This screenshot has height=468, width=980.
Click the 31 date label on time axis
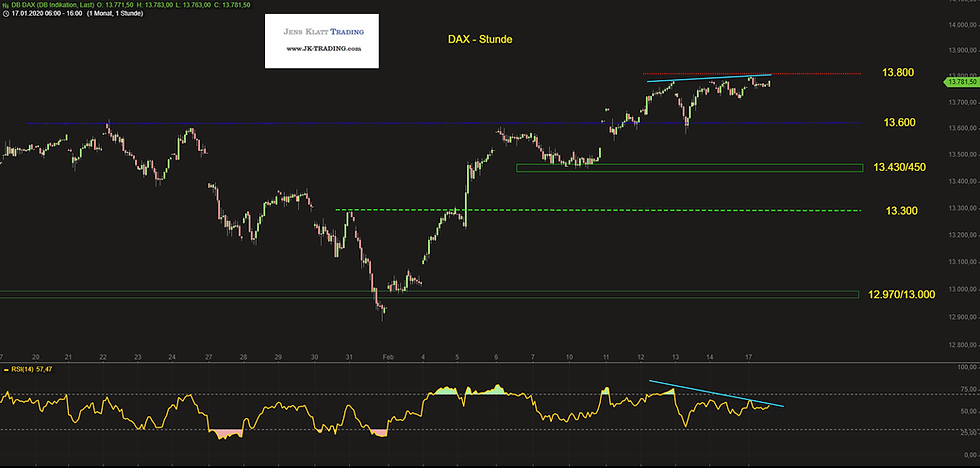[349, 357]
